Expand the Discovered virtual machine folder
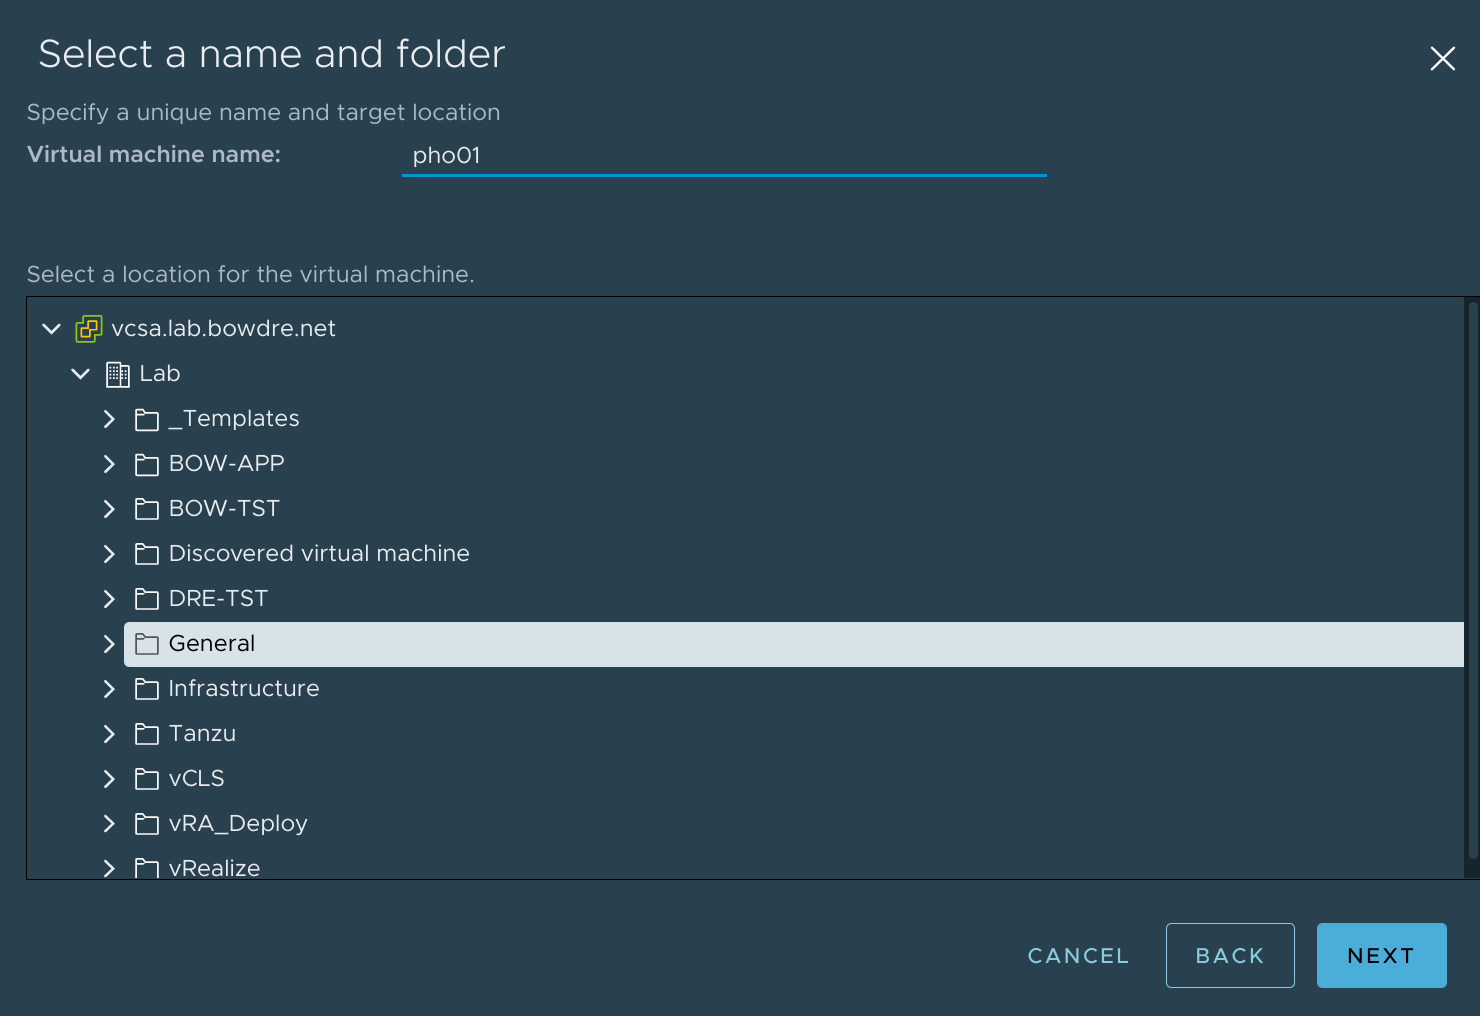 (x=109, y=554)
